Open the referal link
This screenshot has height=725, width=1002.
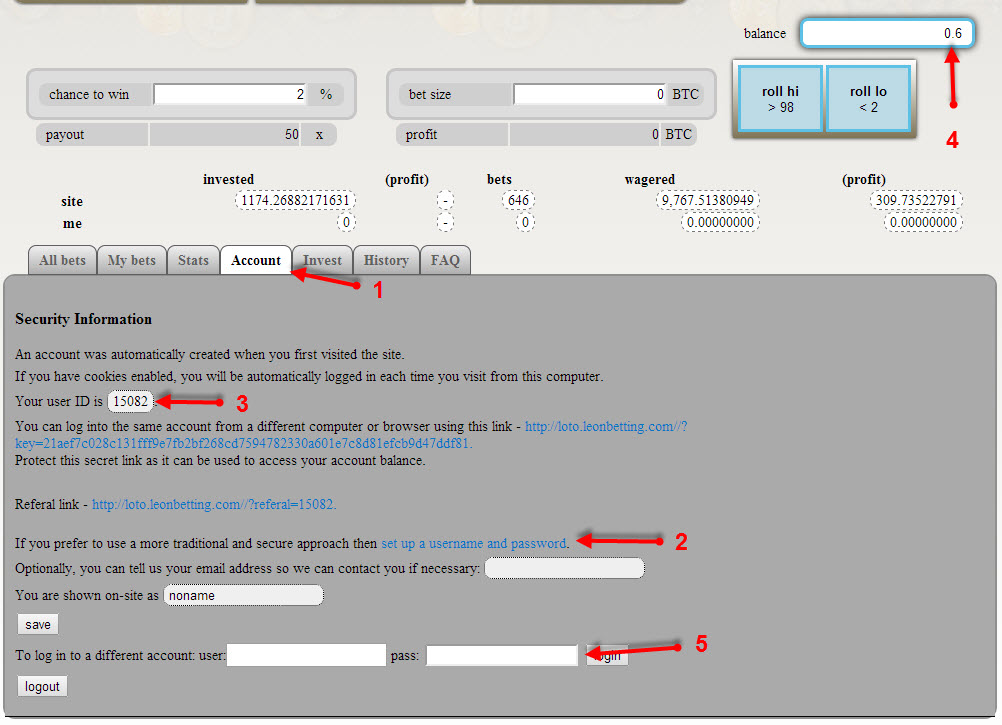(214, 505)
